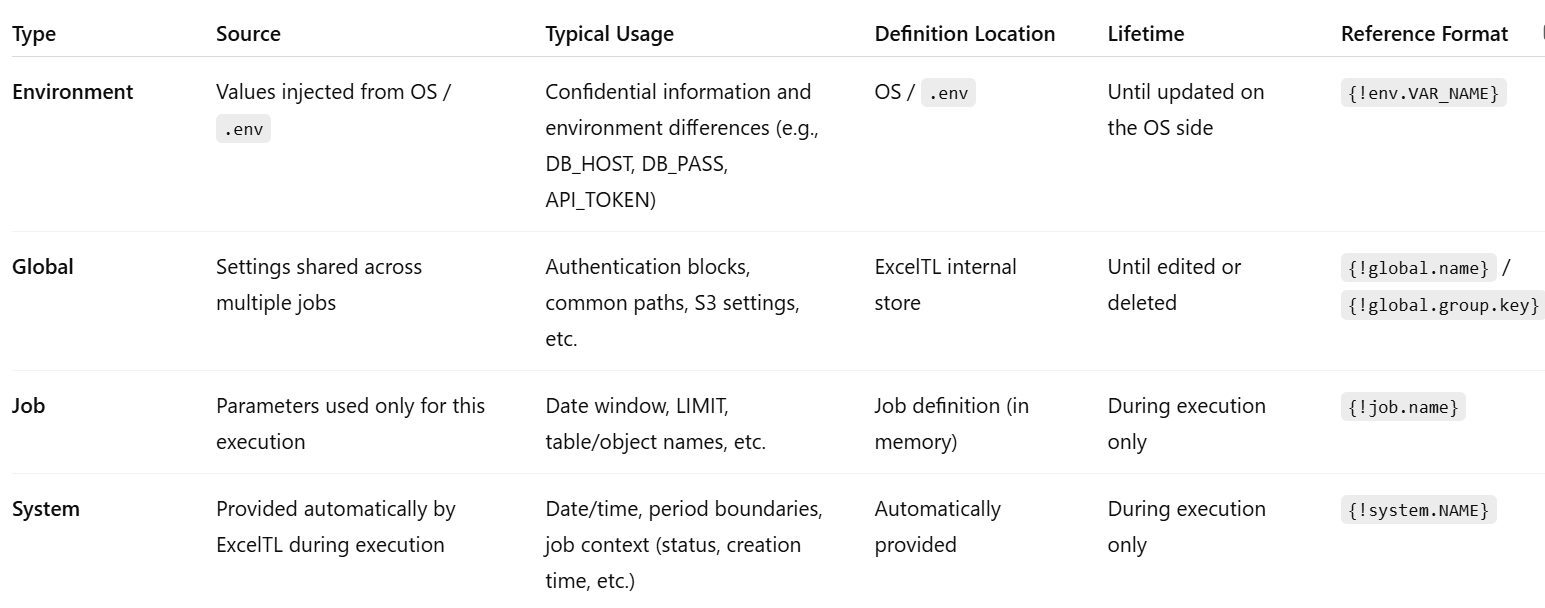Select the Job row label
This screenshot has width=1545, height=608.
[28, 406]
